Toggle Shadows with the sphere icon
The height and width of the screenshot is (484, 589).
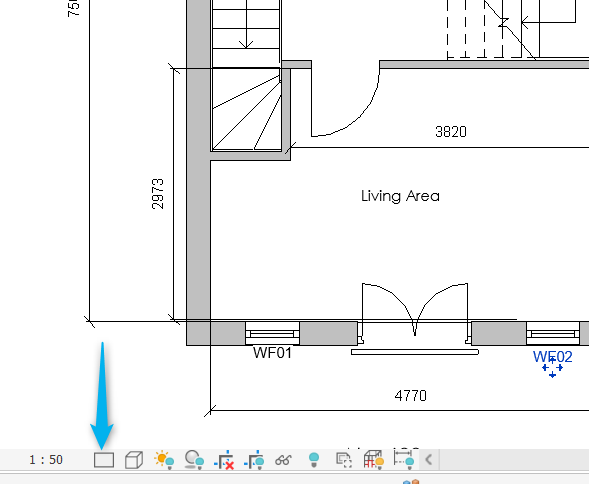point(194,460)
